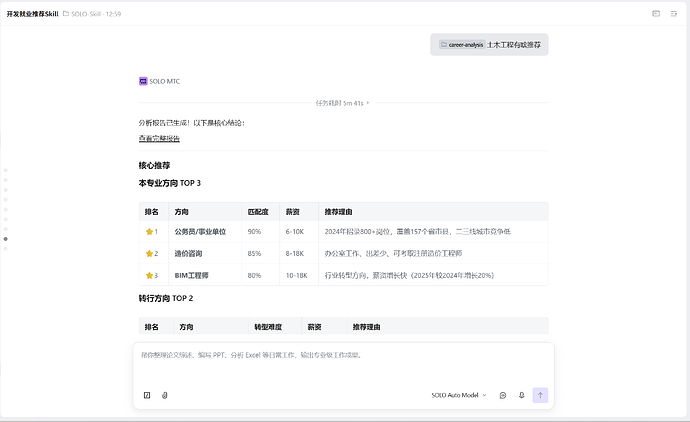
Task: Click the 90% match value
Action: pos(254,231)
